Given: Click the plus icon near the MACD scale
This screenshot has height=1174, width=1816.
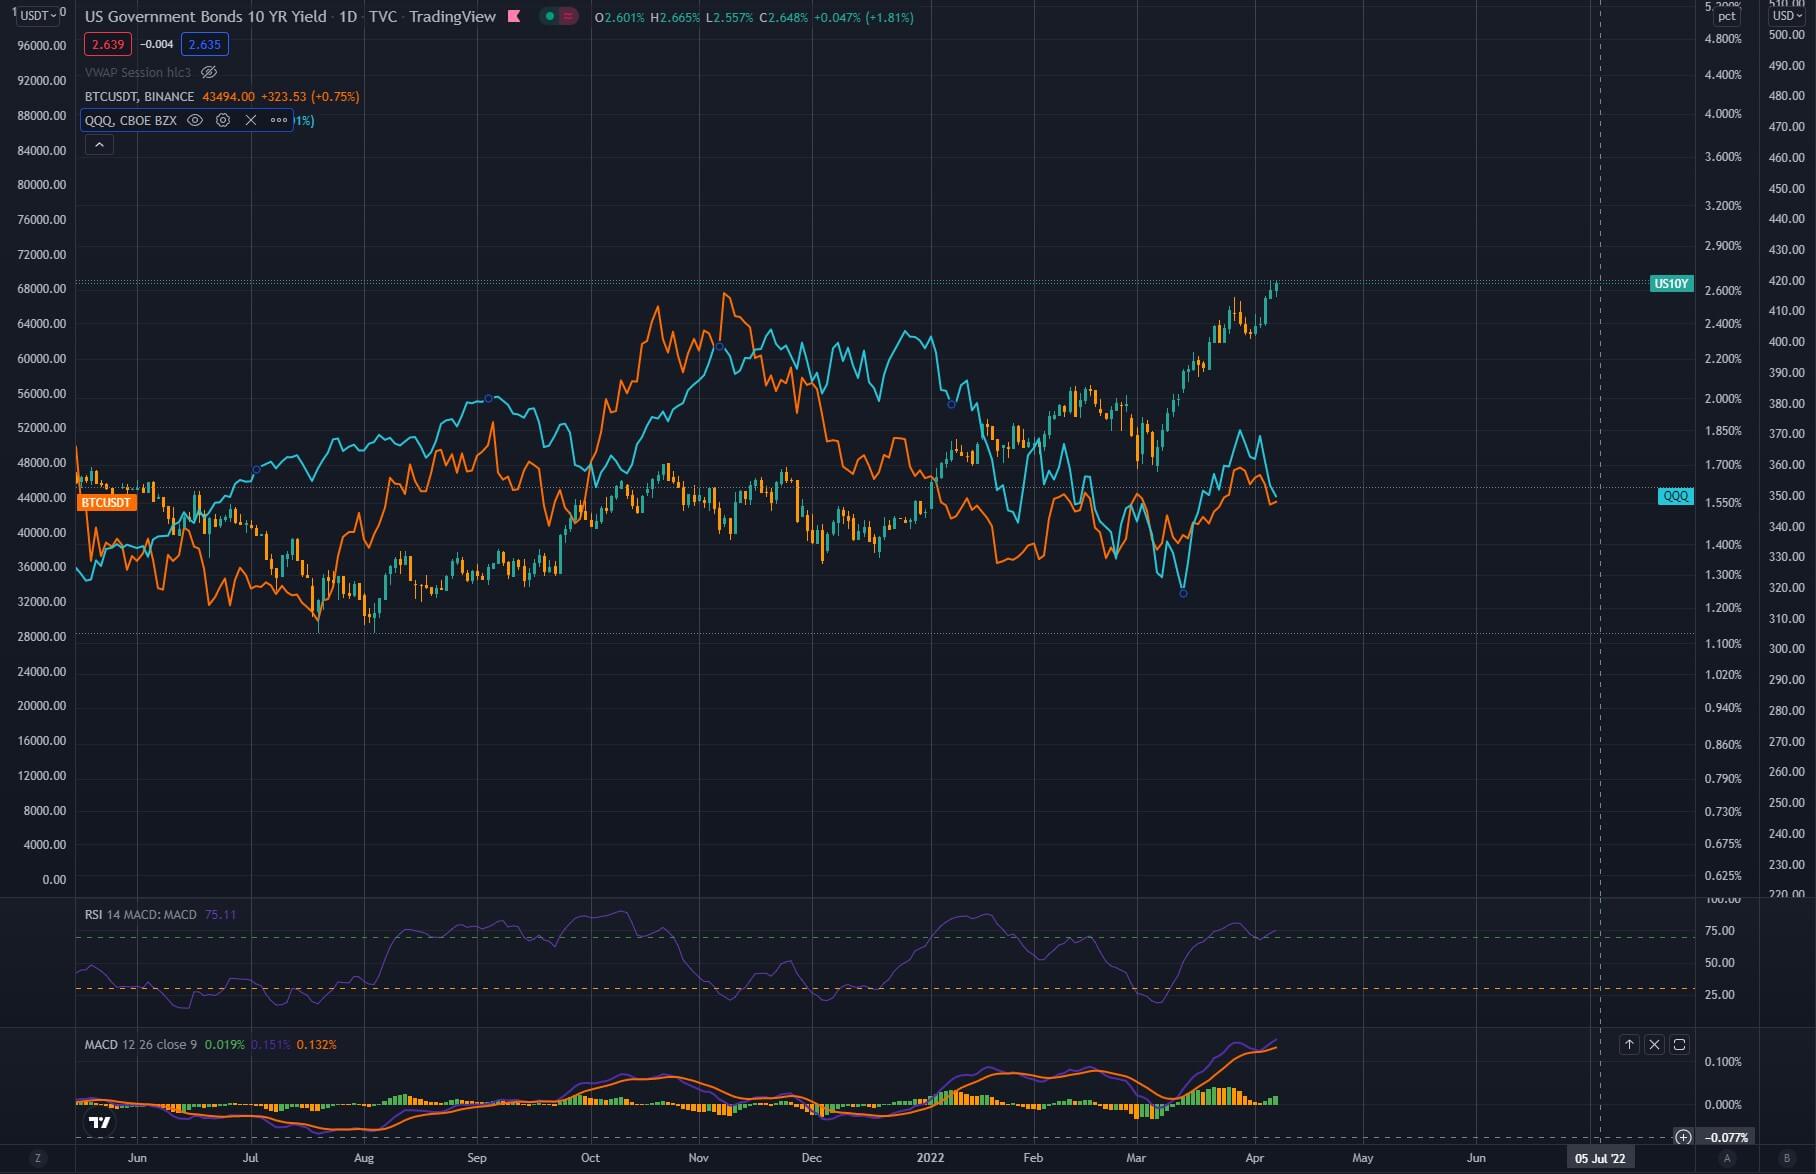Looking at the screenshot, I should pos(1684,1136).
